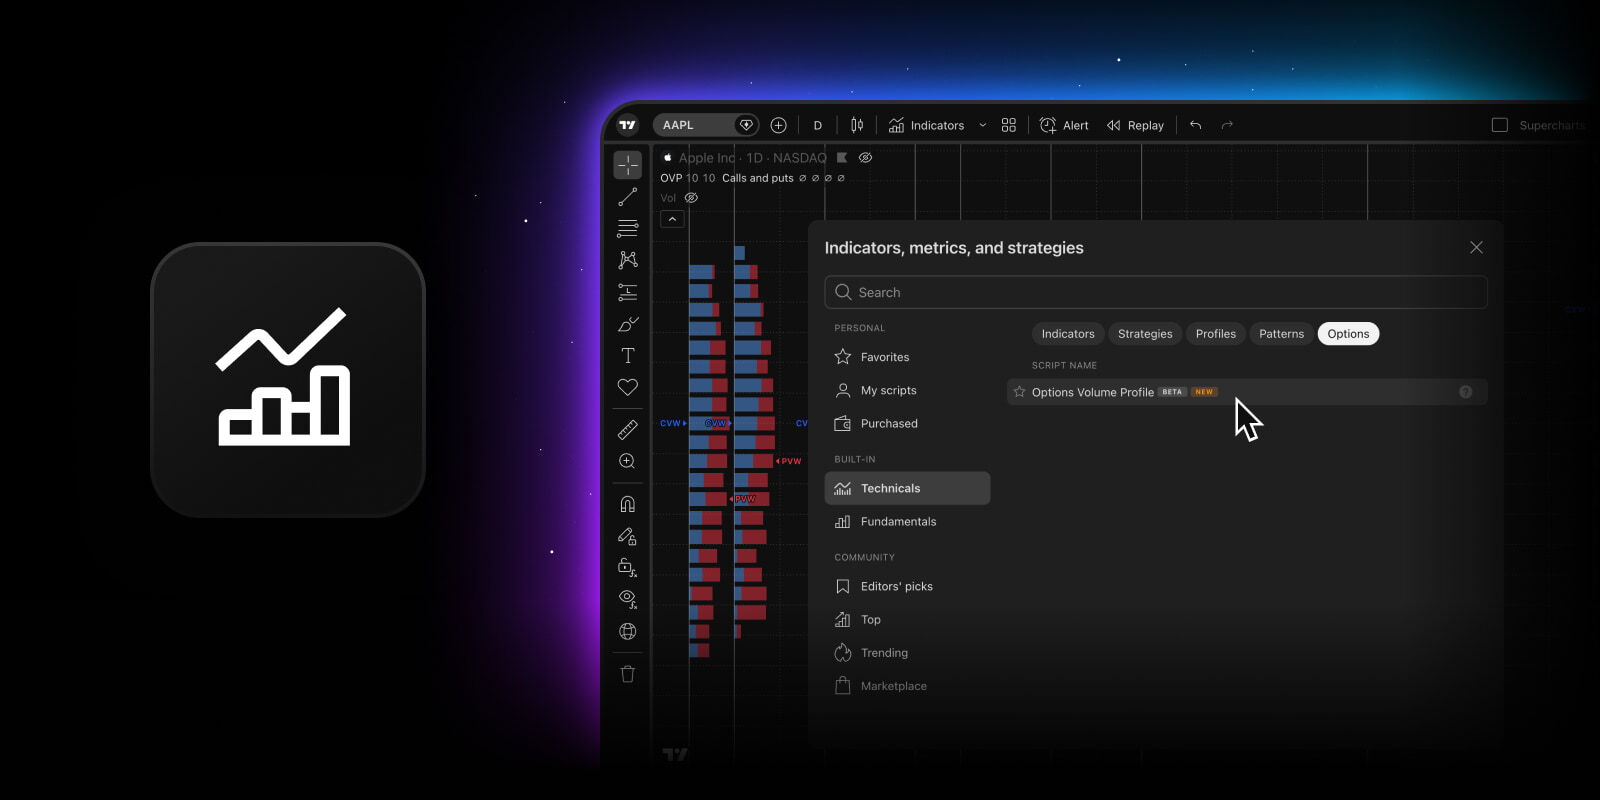Select the trend line drawing tool

click(628, 197)
